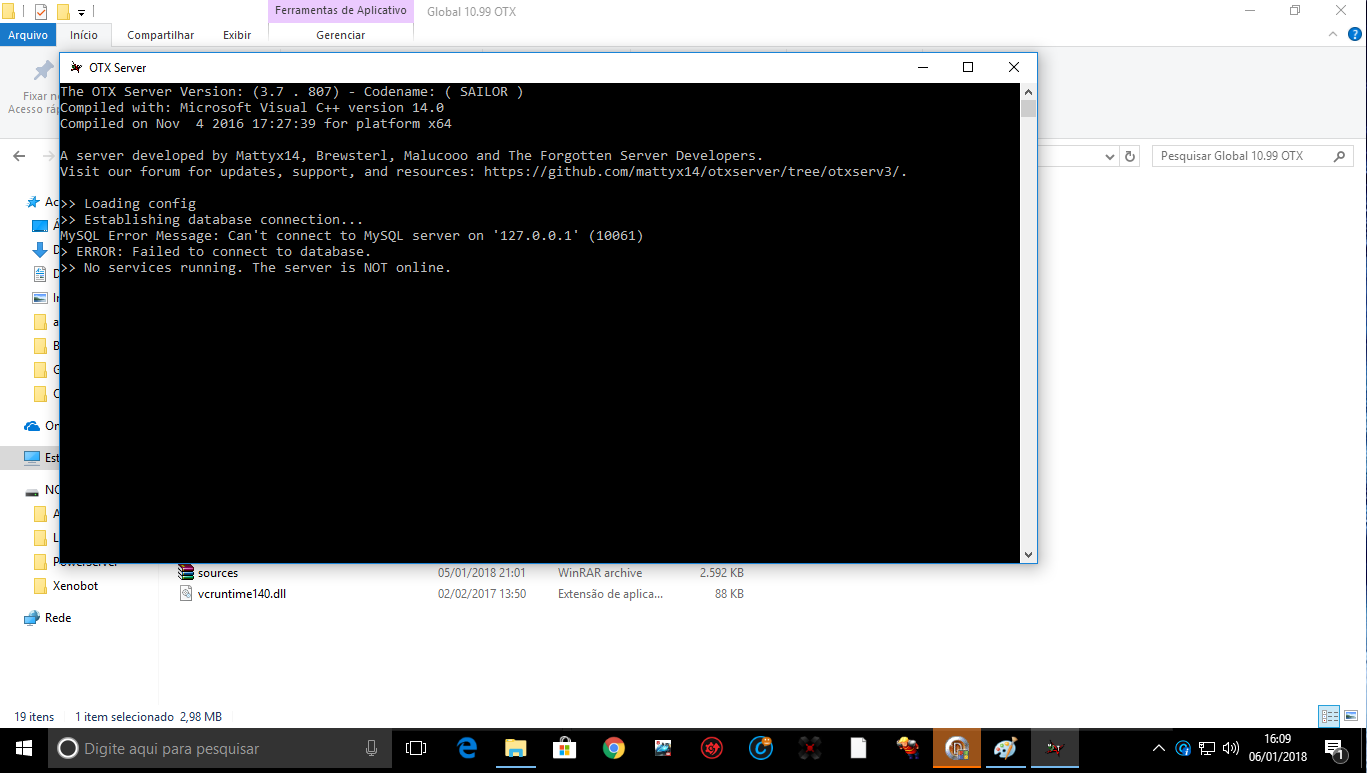Click the console scrollbar up arrow
This screenshot has height=773, width=1367.
[x=1029, y=92]
